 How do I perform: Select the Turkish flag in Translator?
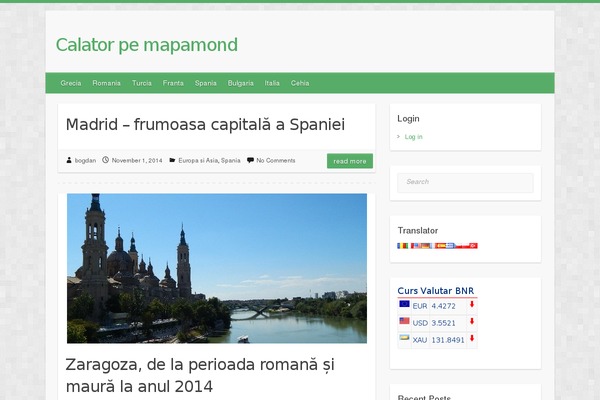point(473,246)
